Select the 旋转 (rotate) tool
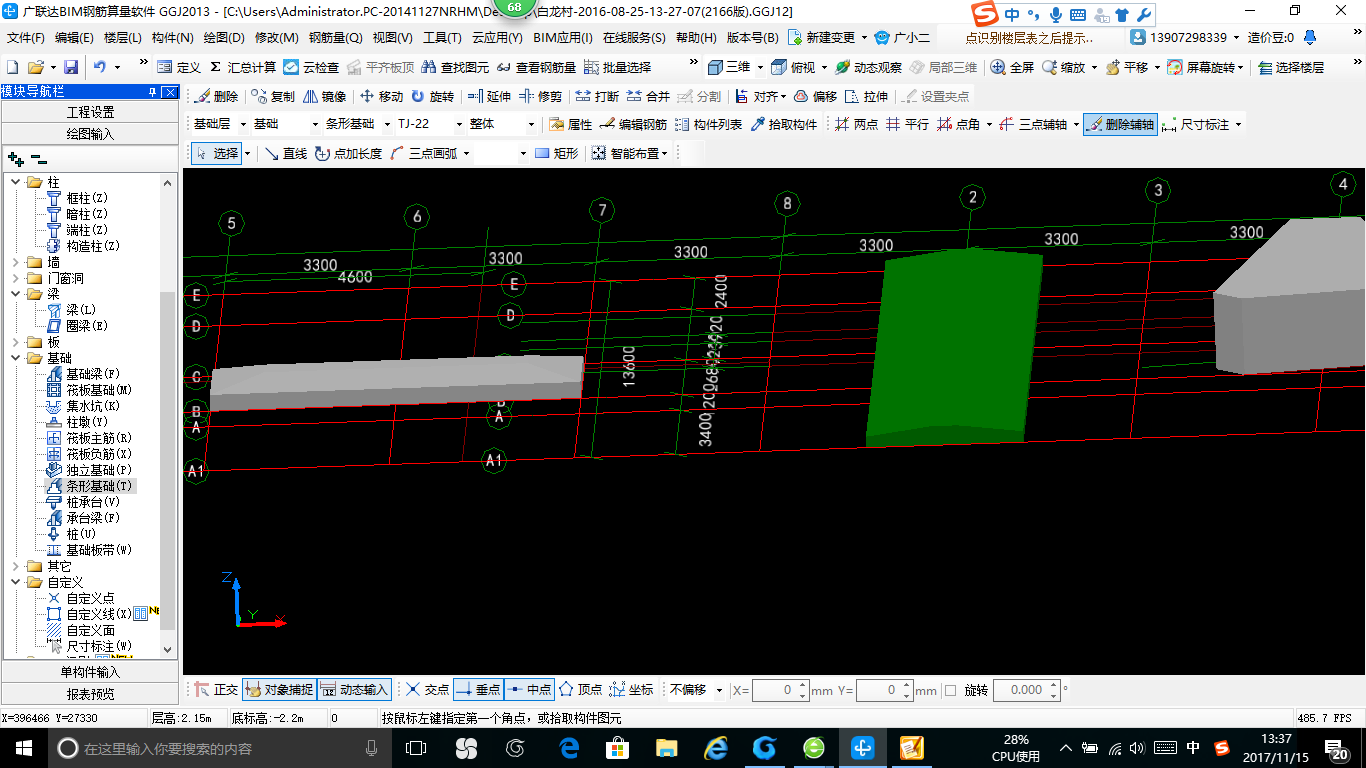This screenshot has height=768, width=1366. click(x=432, y=97)
